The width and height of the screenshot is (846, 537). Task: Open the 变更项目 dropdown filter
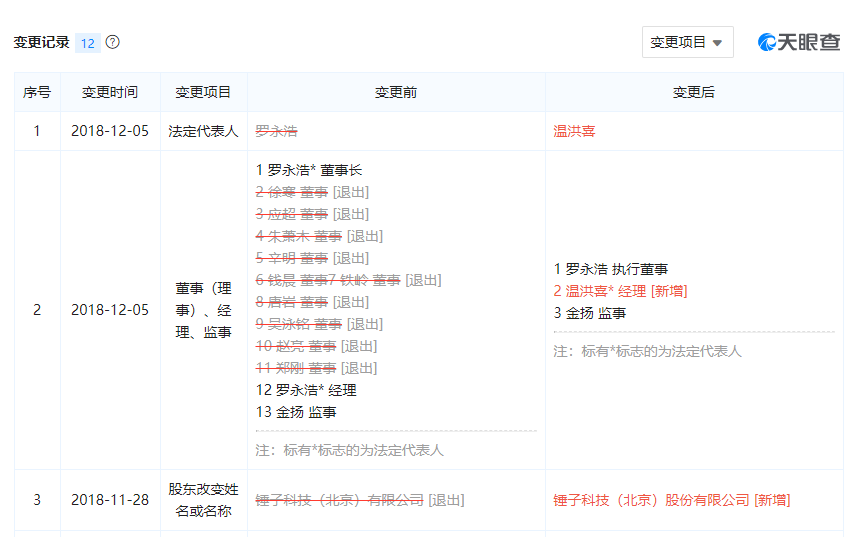point(687,42)
